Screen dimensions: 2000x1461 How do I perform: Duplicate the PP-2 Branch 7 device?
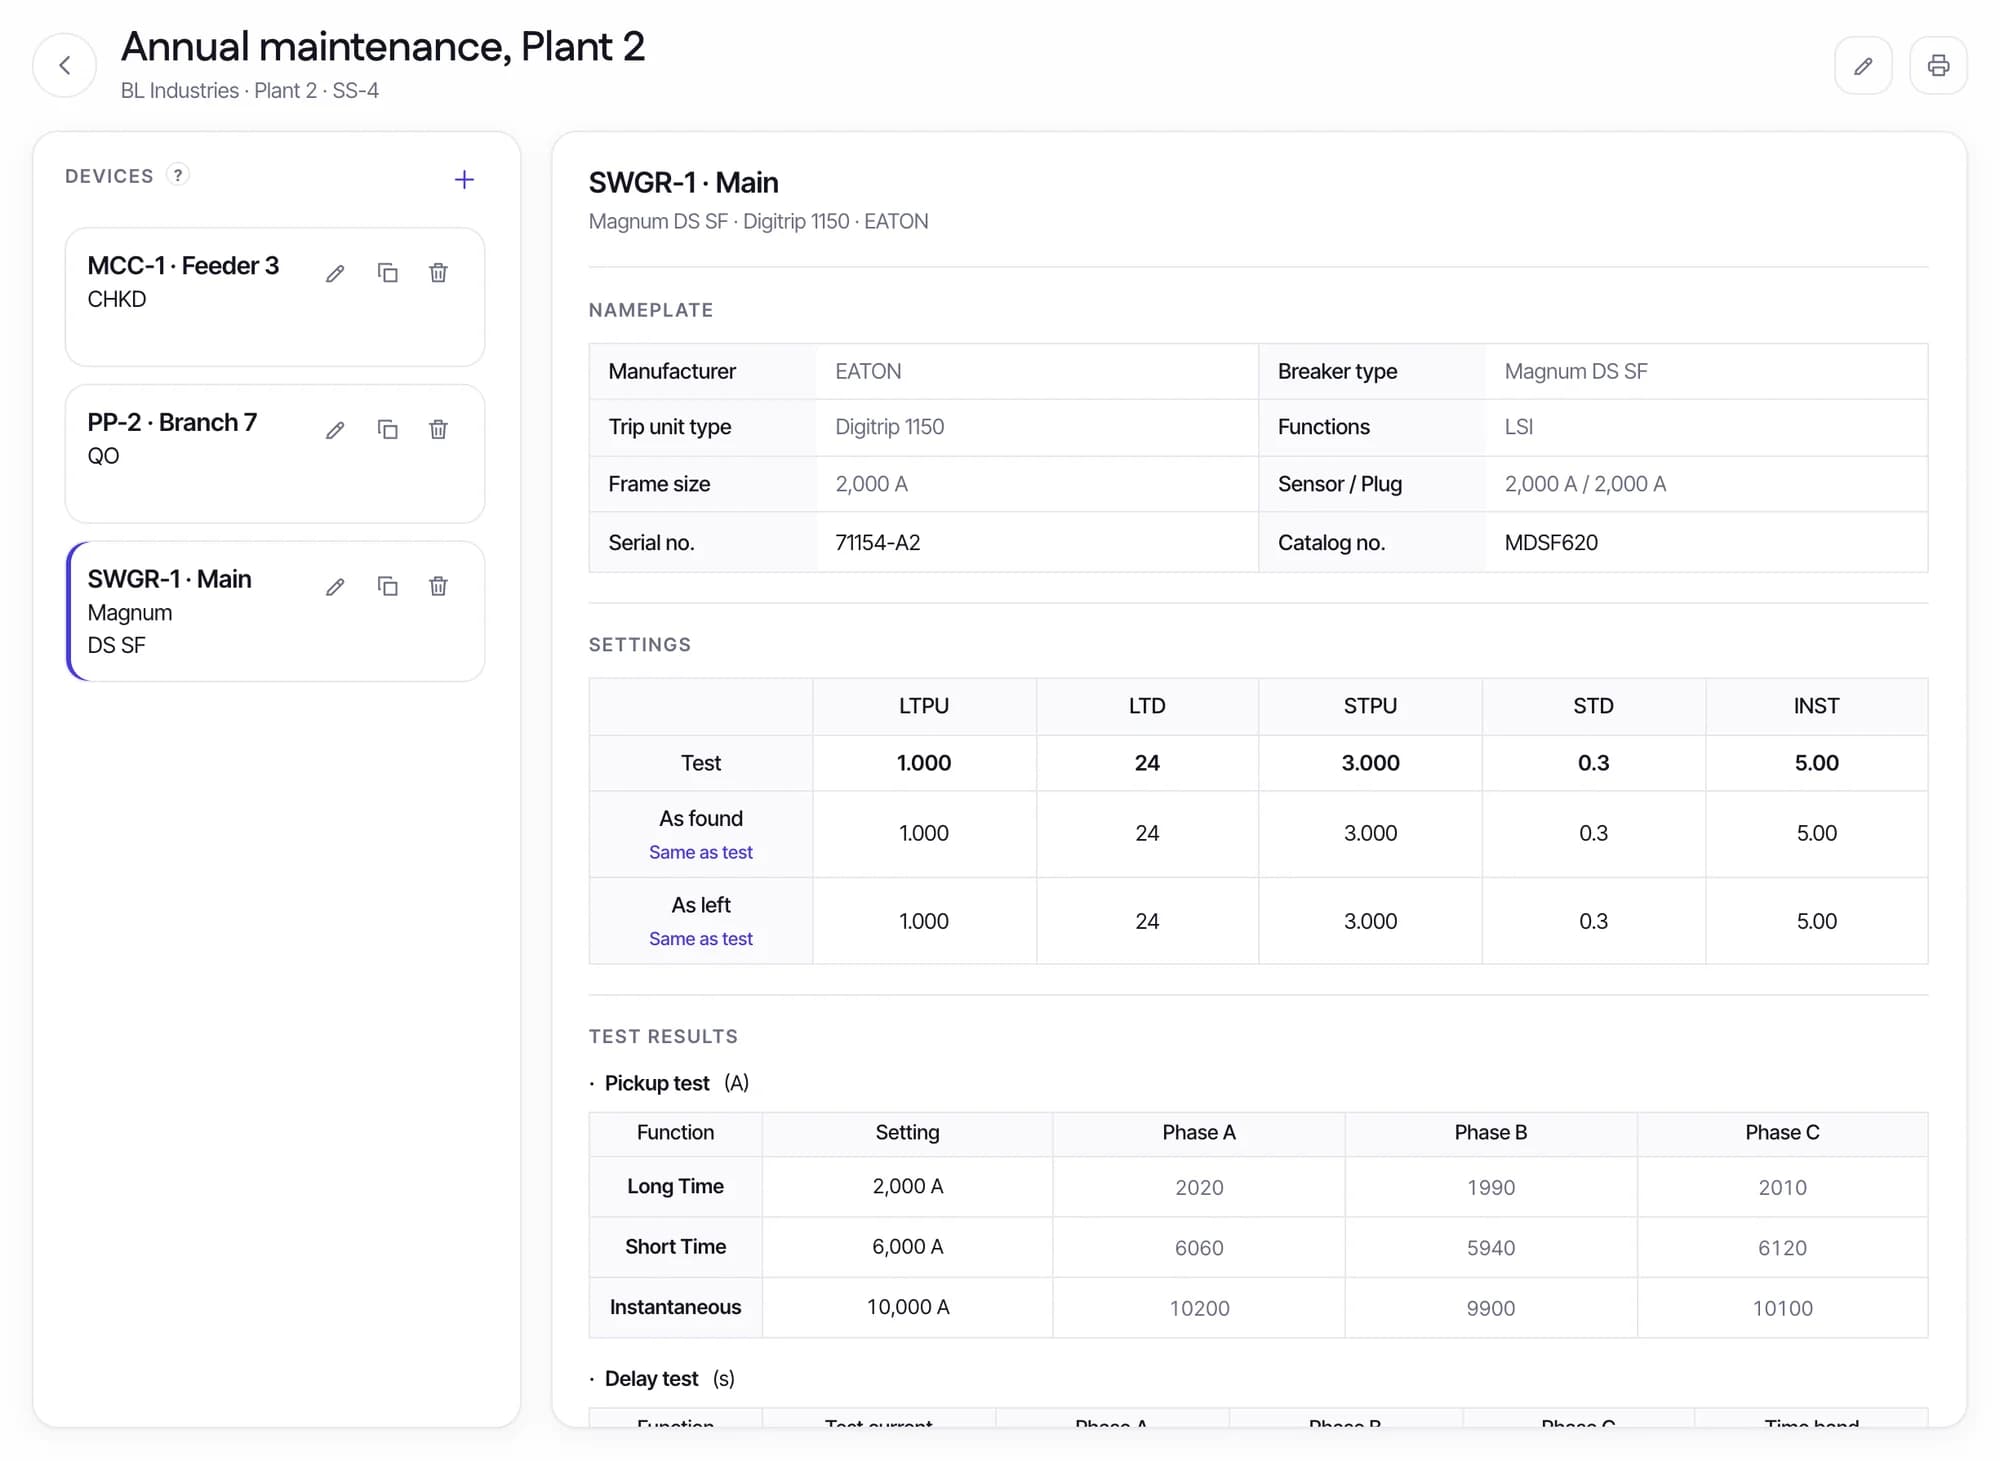[387, 430]
